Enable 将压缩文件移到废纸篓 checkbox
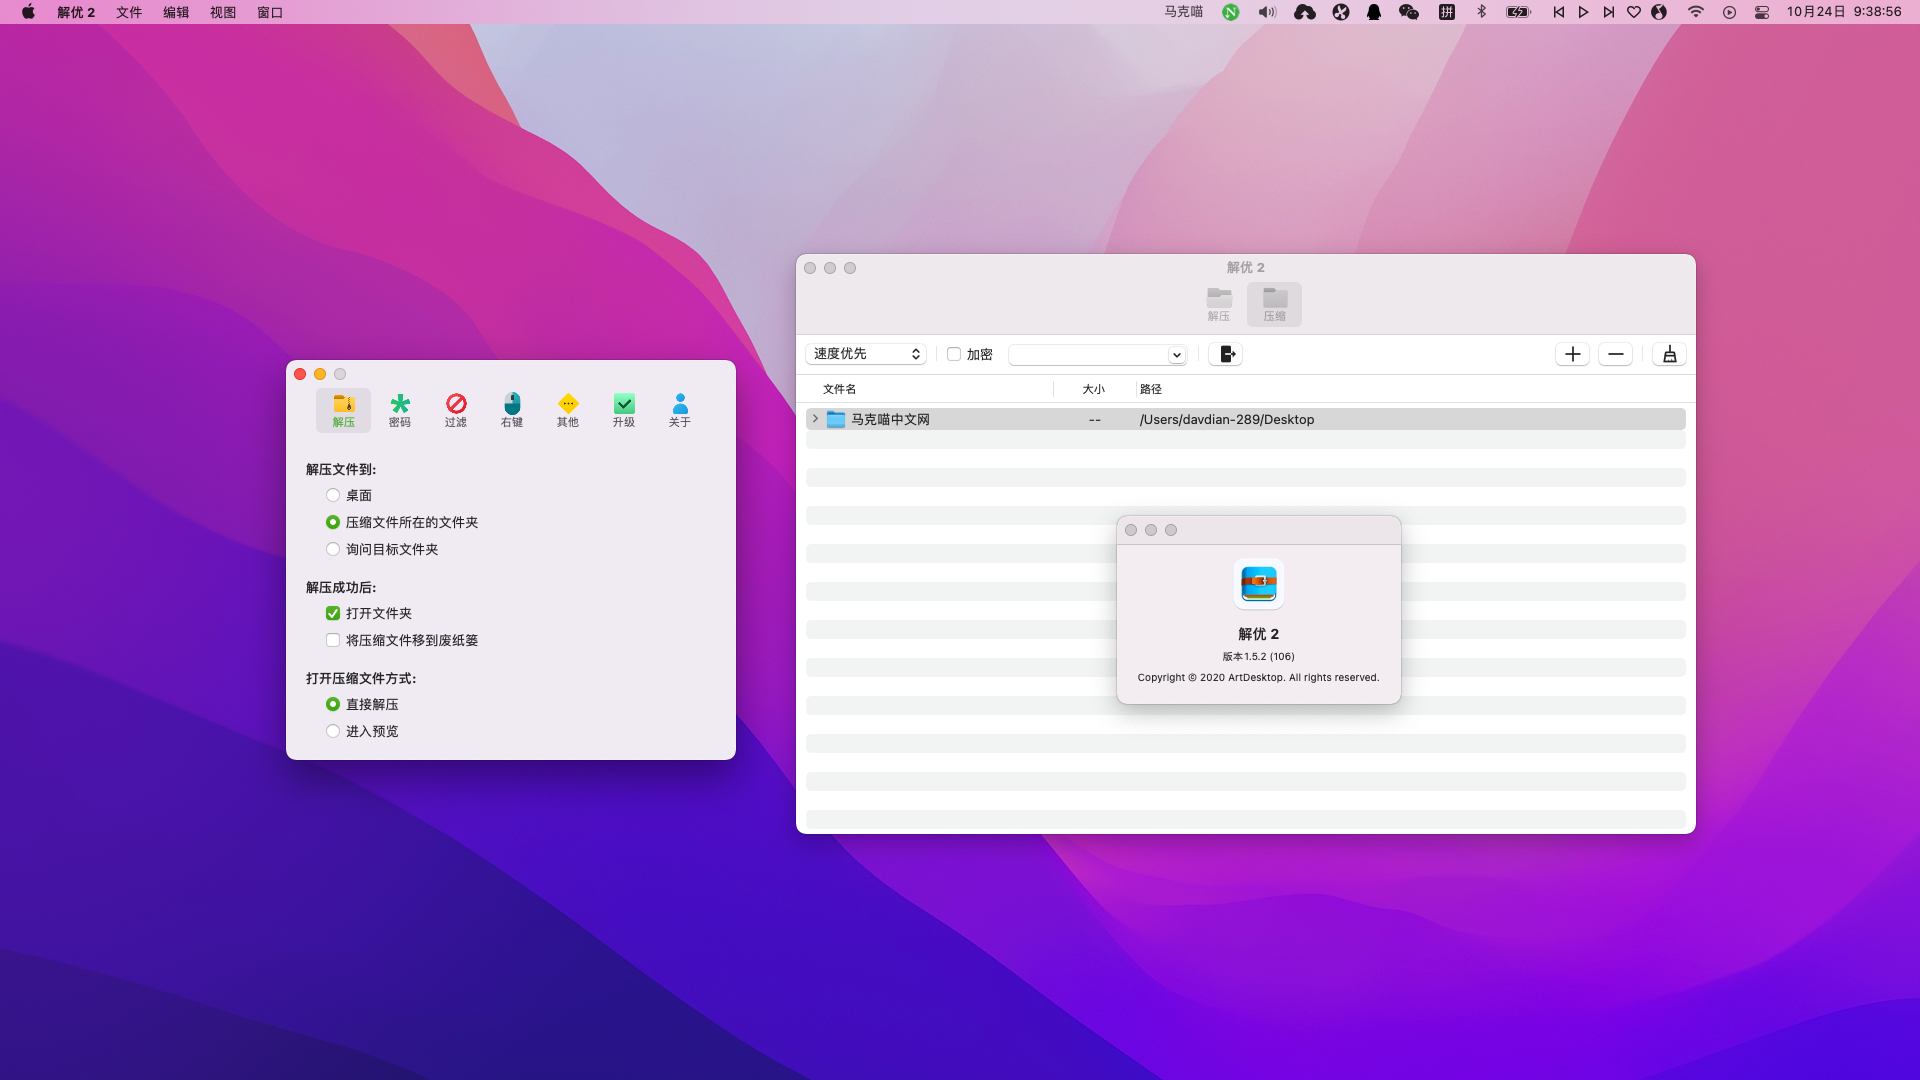1920x1080 pixels. 333,640
